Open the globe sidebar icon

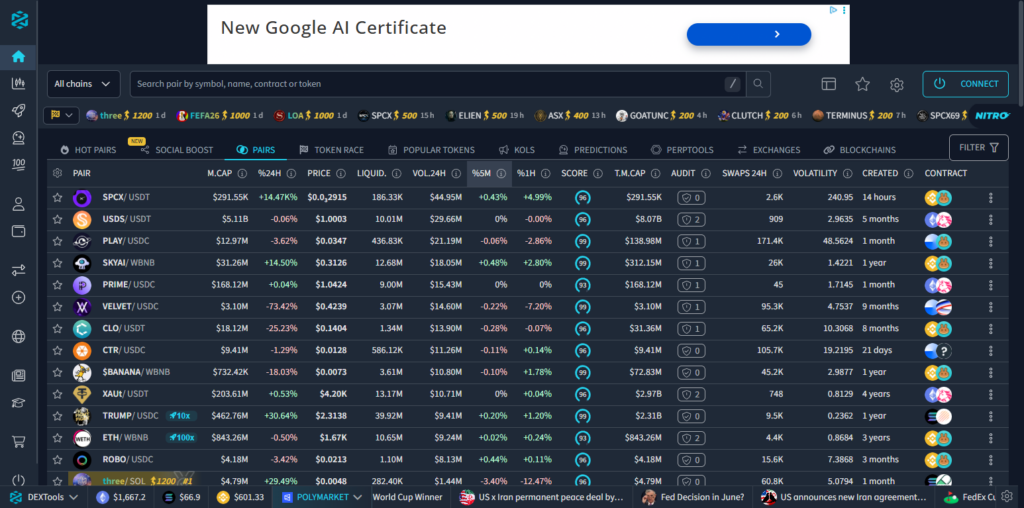[18, 337]
